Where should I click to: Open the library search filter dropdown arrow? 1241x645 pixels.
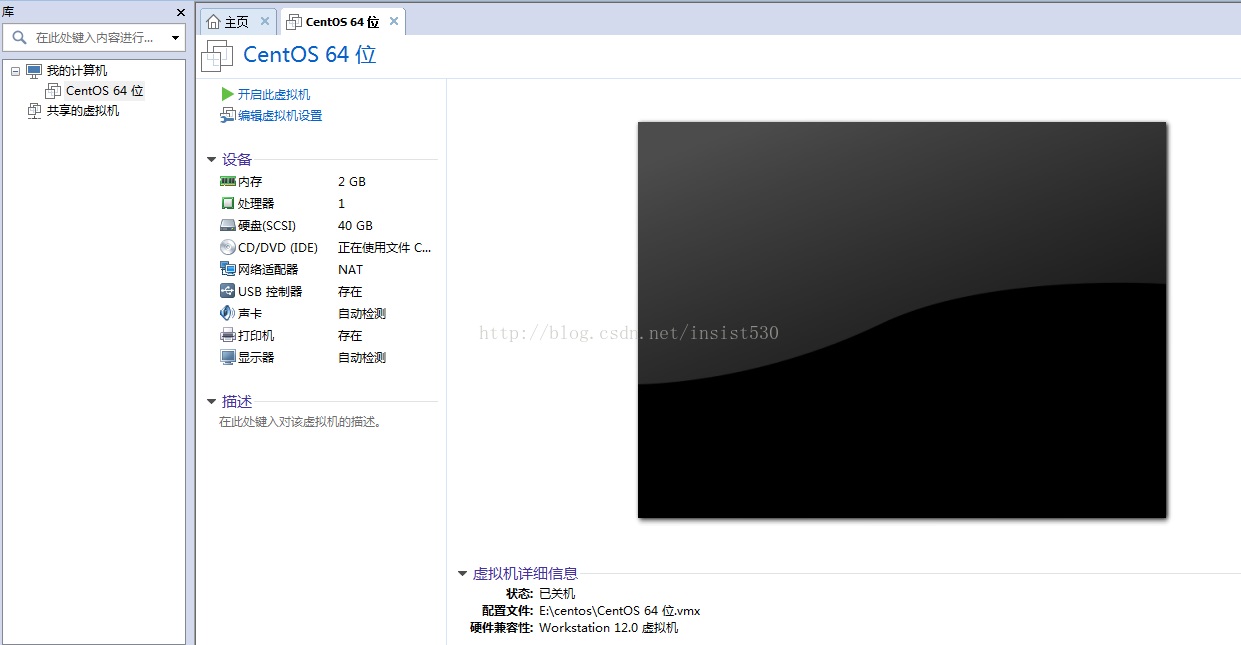[x=176, y=38]
